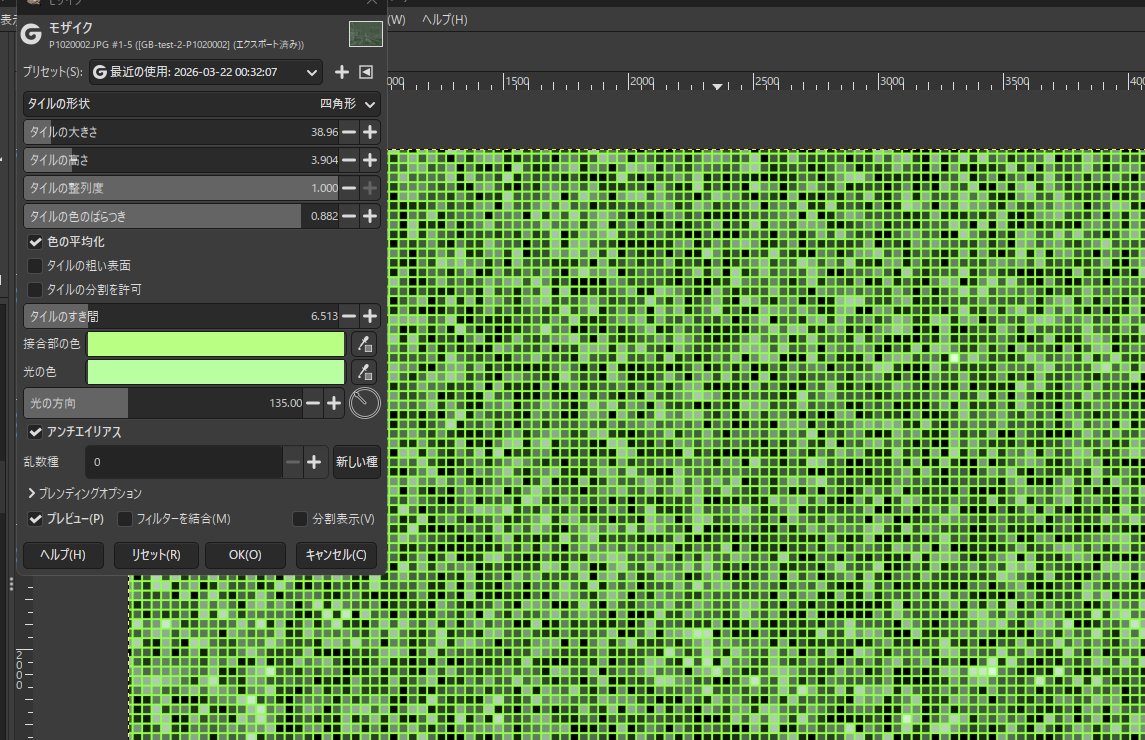Click リセット(R) button
1145x740 pixels.
pyautogui.click(x=156, y=555)
